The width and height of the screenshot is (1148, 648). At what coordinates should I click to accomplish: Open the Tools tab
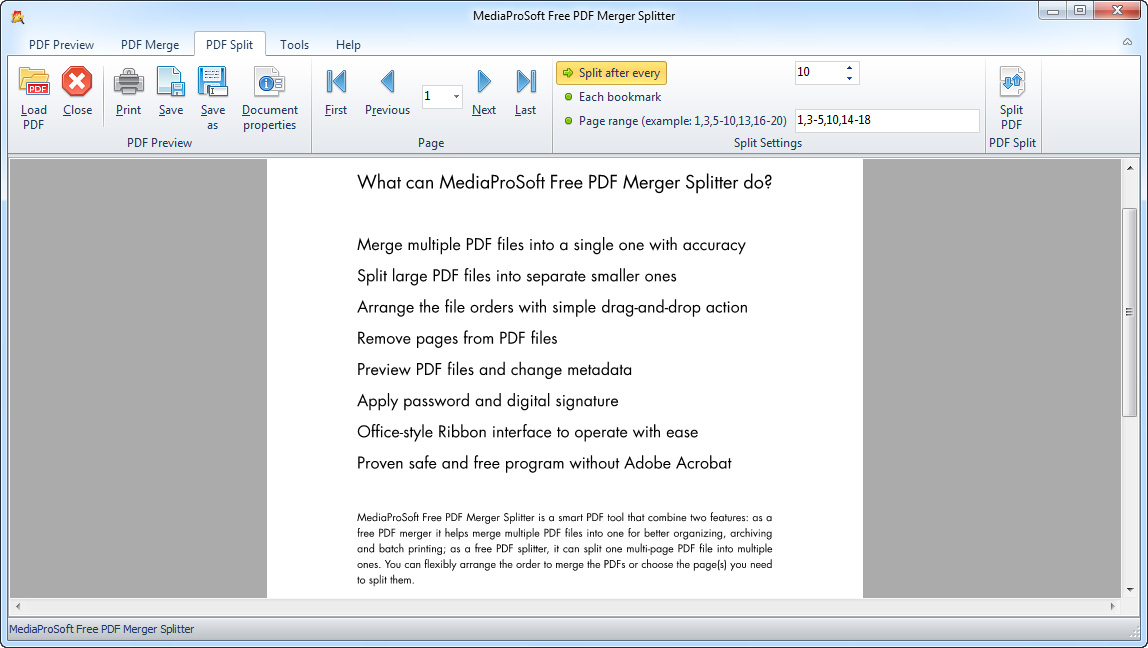pyautogui.click(x=294, y=45)
